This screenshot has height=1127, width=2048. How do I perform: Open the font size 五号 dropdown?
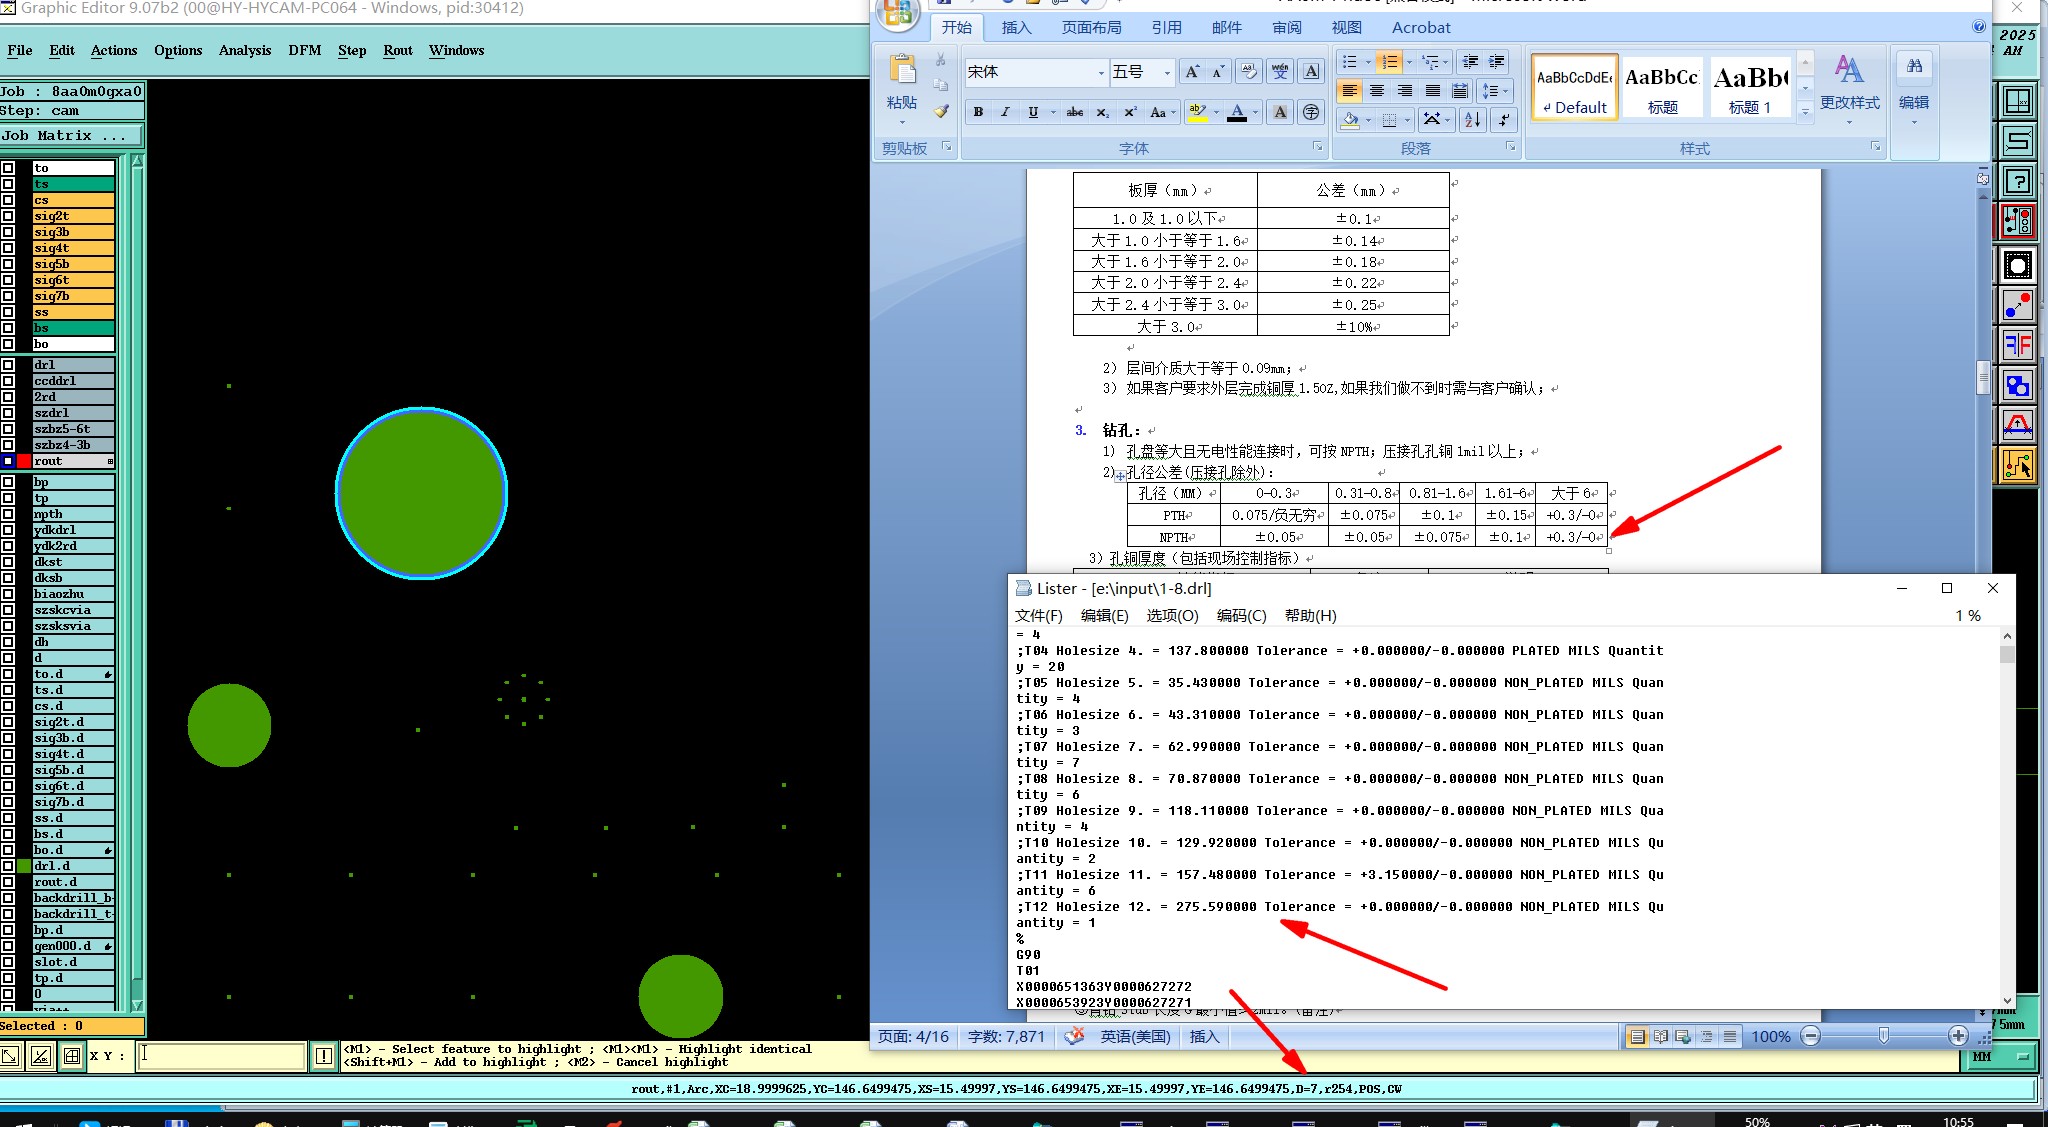point(1167,72)
